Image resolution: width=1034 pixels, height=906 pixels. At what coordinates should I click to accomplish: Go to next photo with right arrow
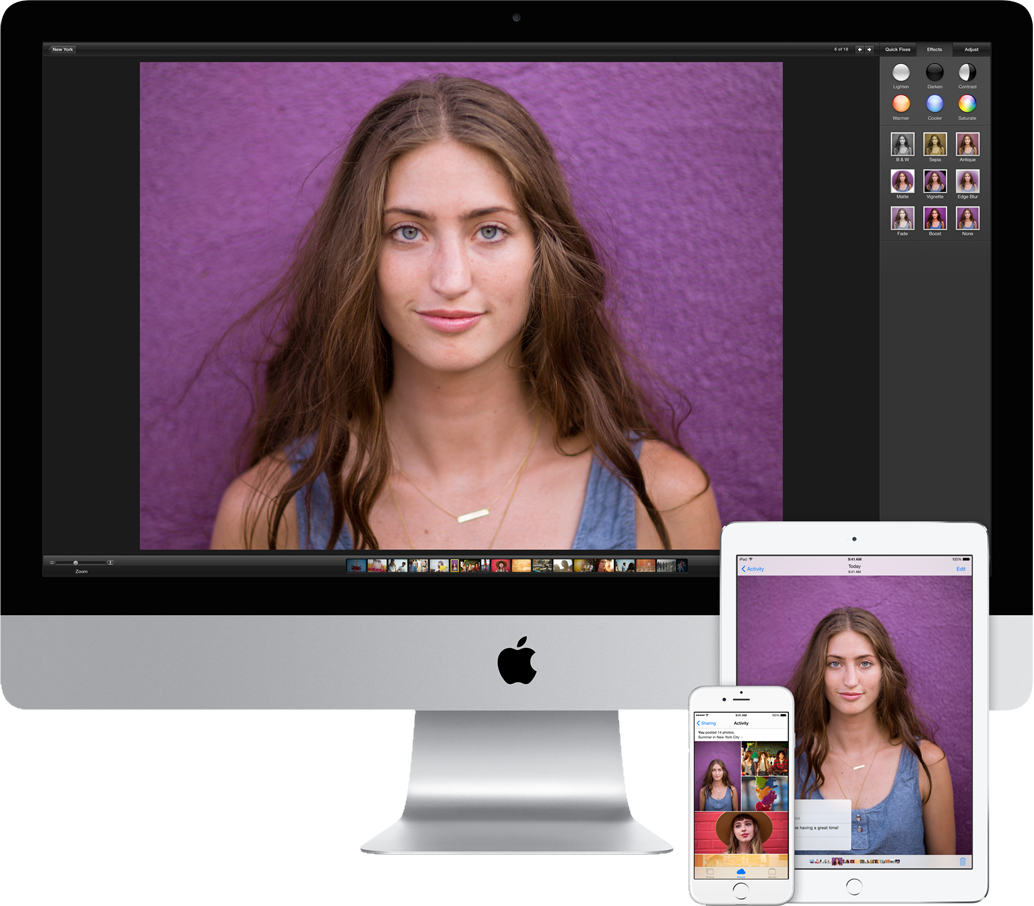click(x=869, y=49)
